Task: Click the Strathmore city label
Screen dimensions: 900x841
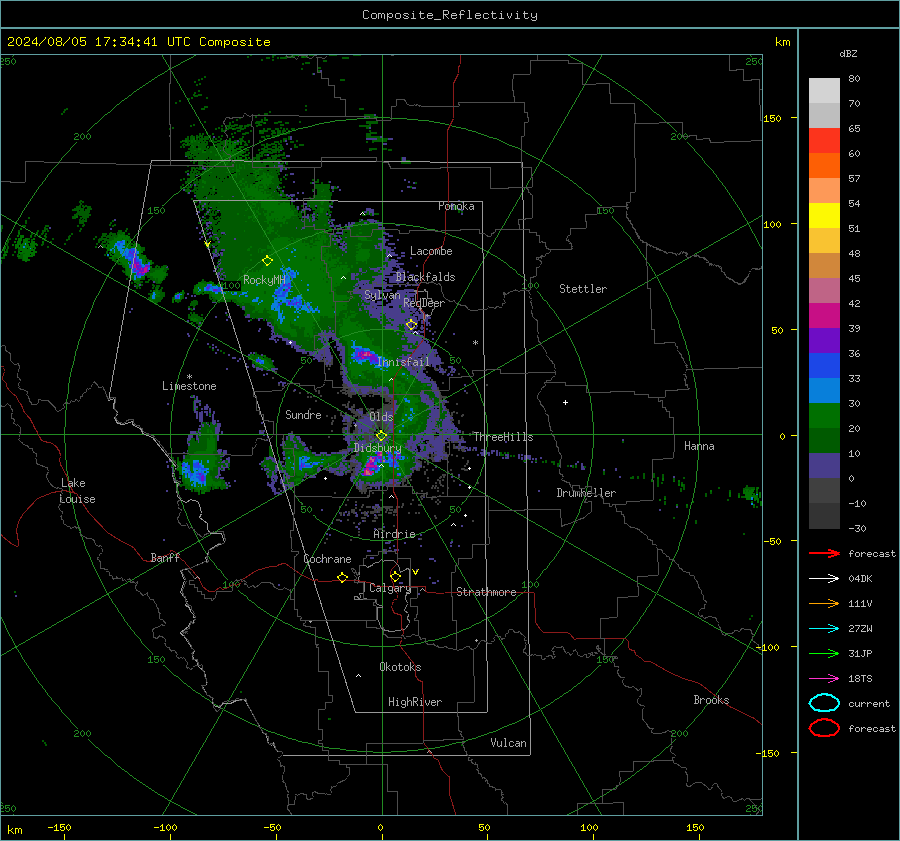Action: [486, 592]
